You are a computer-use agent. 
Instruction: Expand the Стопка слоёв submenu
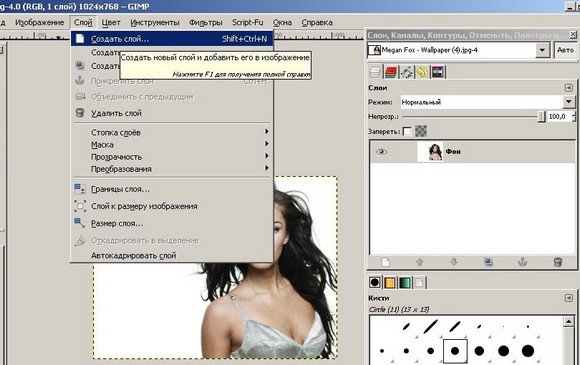(172, 132)
